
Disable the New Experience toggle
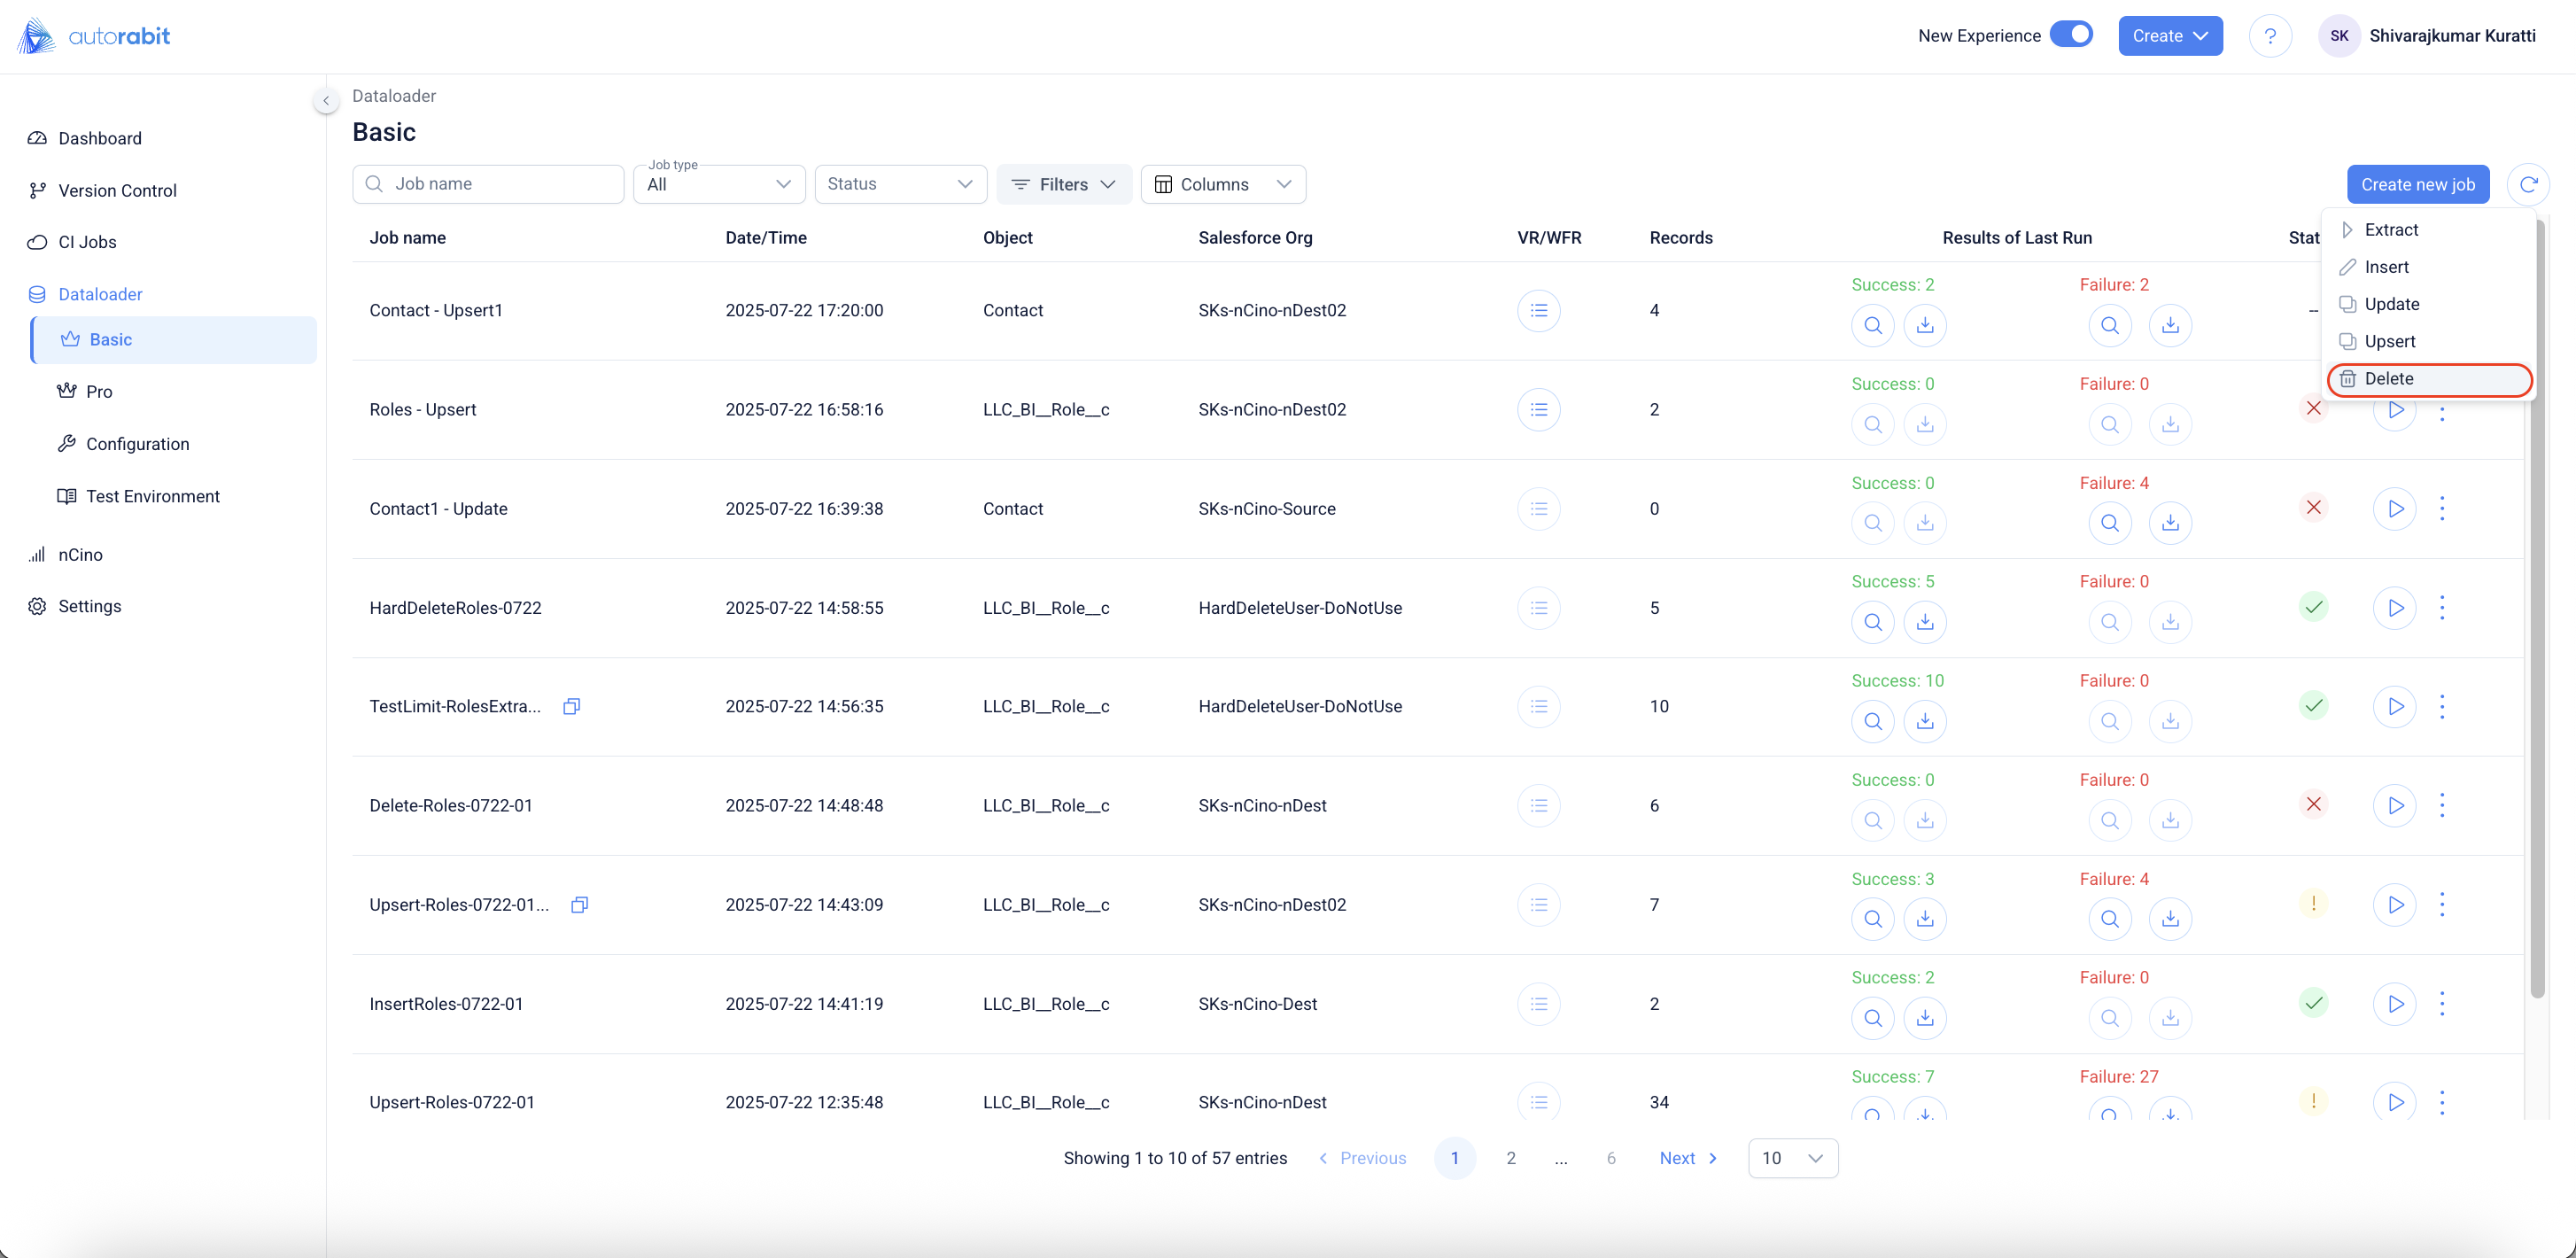point(2071,35)
